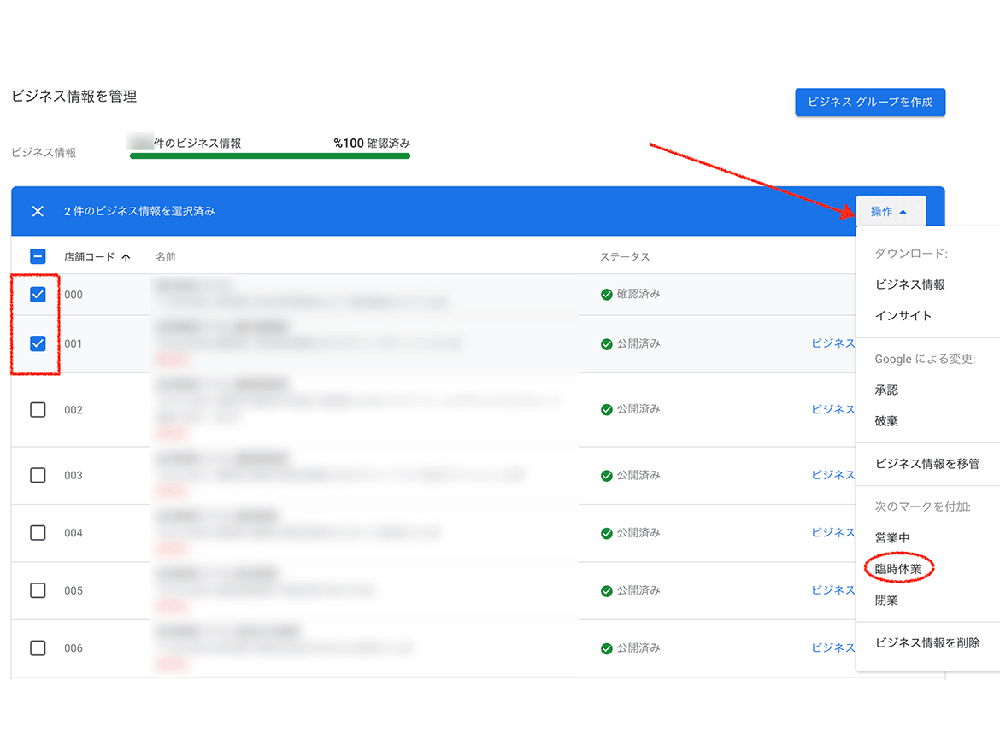
Task: Click the 名前 column header
Action: [165, 256]
